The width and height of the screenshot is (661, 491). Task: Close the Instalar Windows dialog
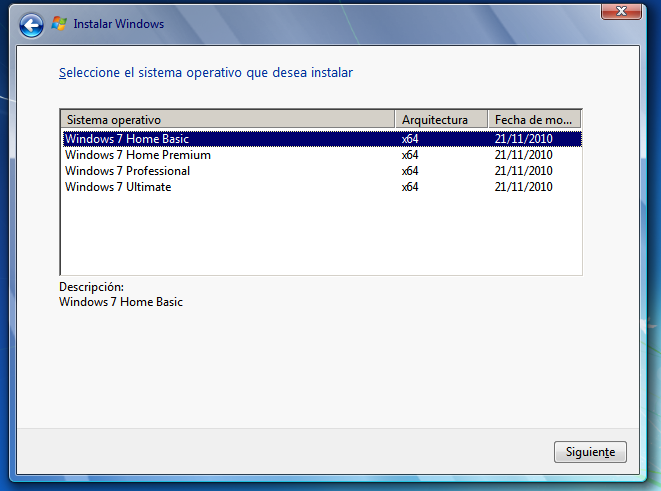coord(621,11)
